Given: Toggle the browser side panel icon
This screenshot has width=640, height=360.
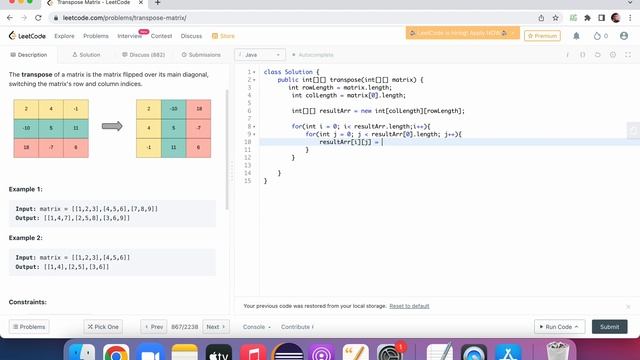Looking at the screenshot, I should point(602,18).
